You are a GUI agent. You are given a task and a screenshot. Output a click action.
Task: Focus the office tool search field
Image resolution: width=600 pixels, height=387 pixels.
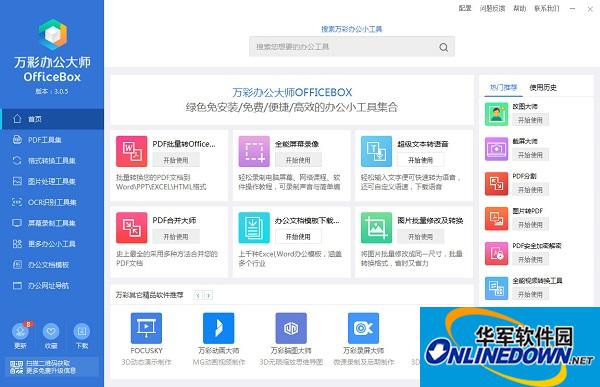pyautogui.click(x=352, y=47)
